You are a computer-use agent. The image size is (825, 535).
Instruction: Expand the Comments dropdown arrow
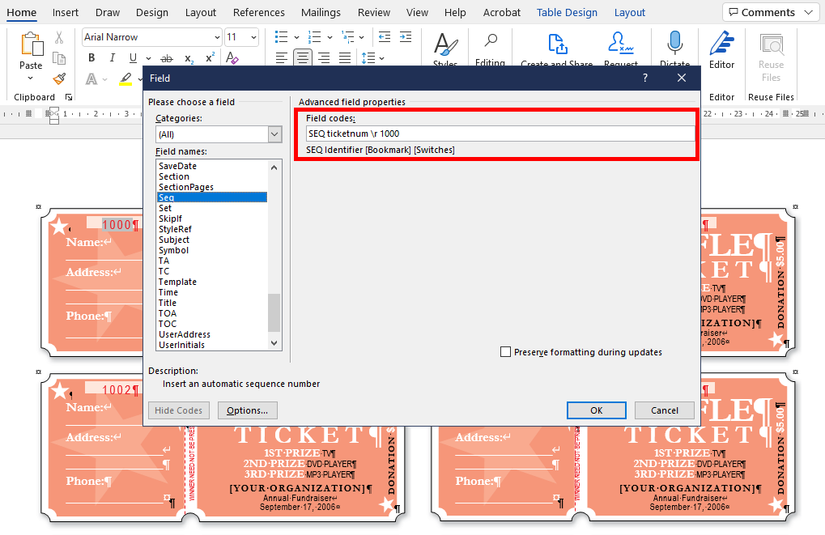[x=809, y=12]
